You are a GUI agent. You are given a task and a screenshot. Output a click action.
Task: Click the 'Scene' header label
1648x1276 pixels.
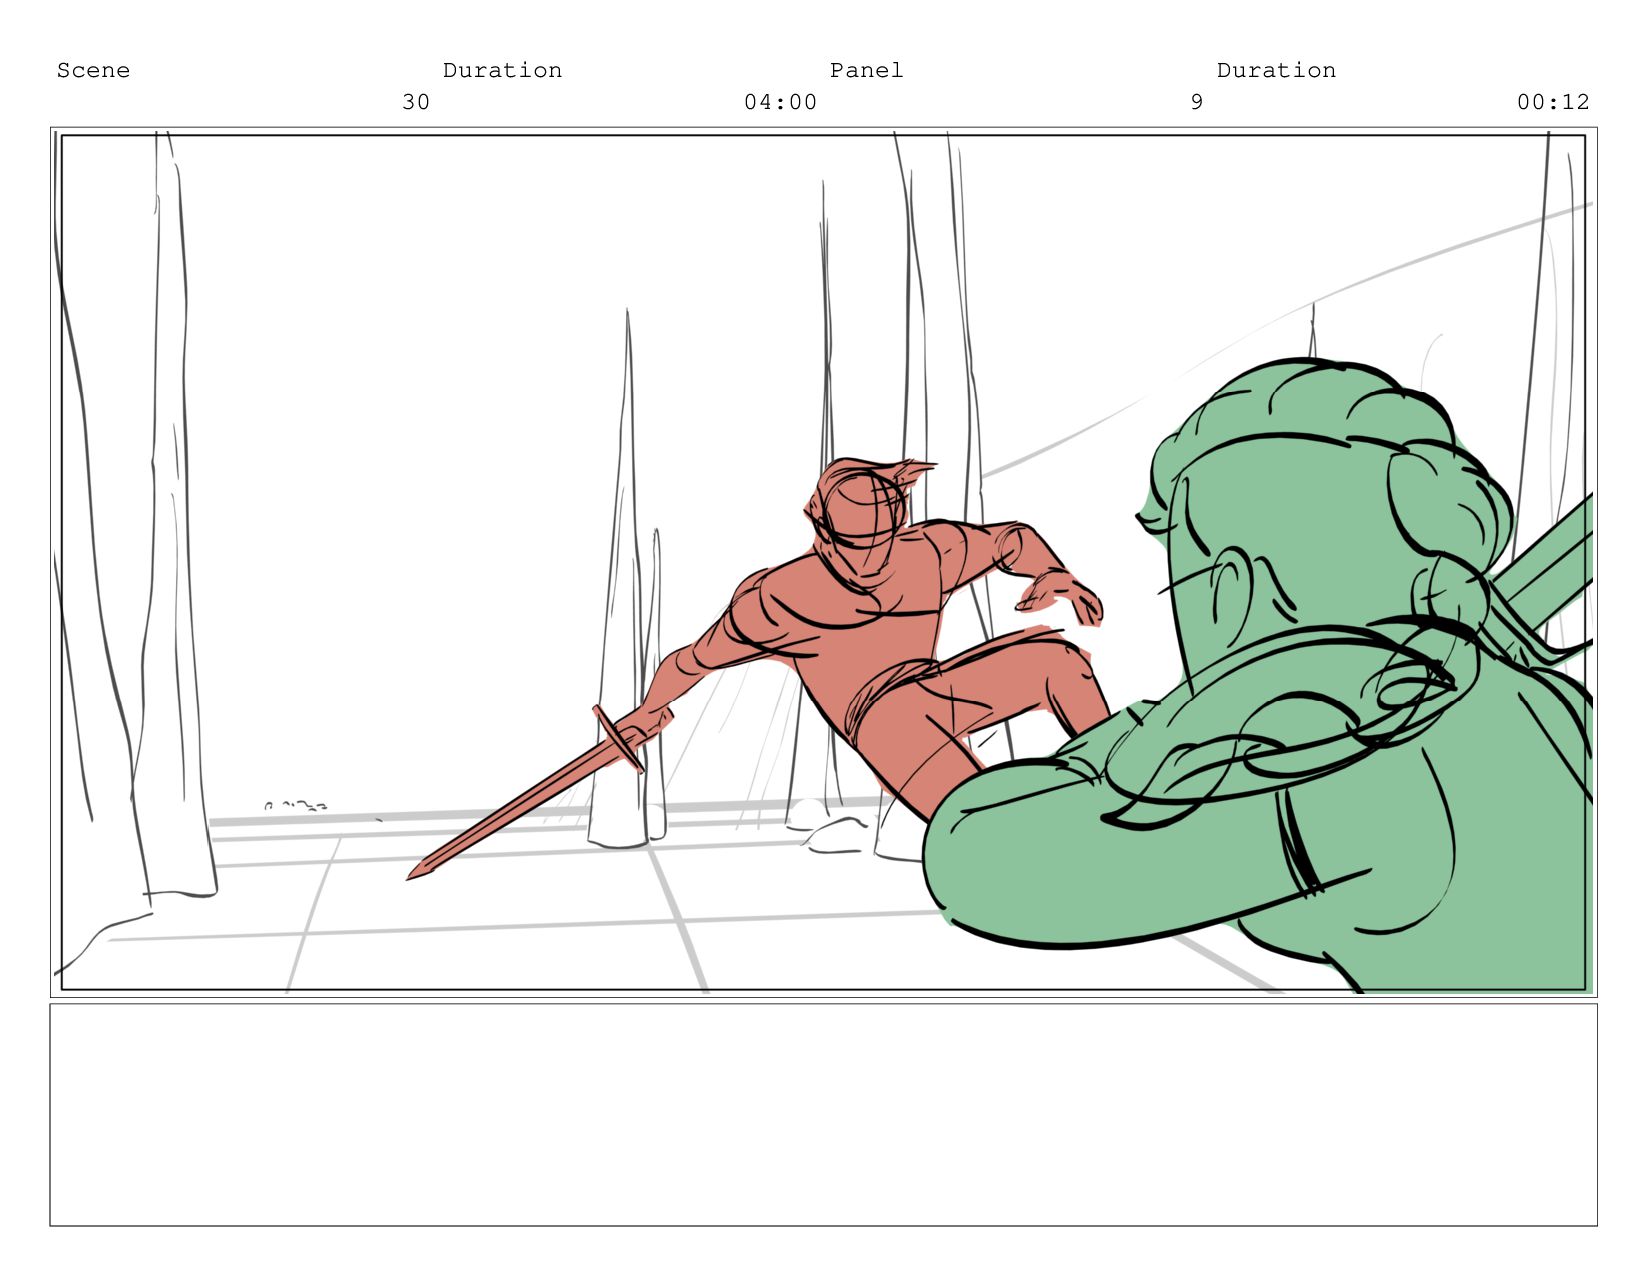[x=93, y=70]
